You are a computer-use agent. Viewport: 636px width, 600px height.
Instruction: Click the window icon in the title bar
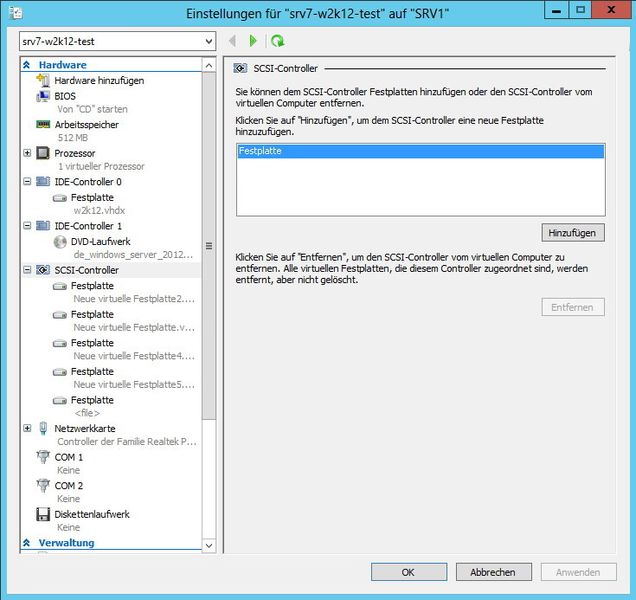tap(15, 13)
